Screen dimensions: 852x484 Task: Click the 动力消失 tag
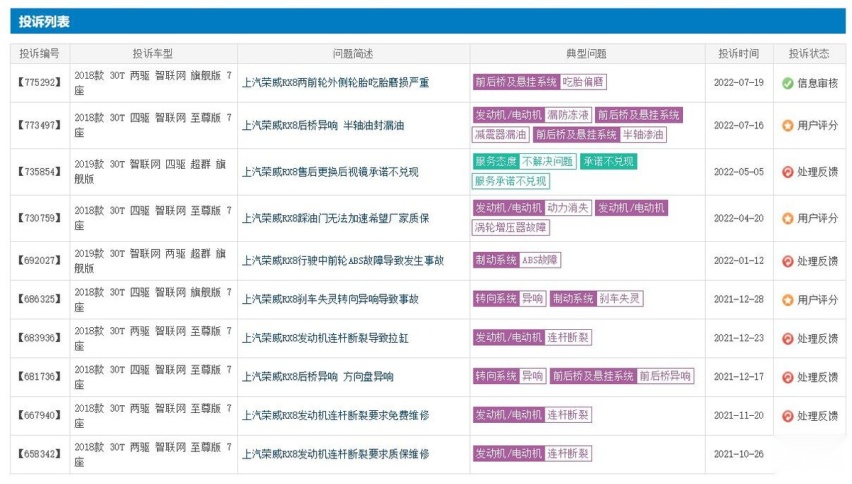[x=568, y=208]
